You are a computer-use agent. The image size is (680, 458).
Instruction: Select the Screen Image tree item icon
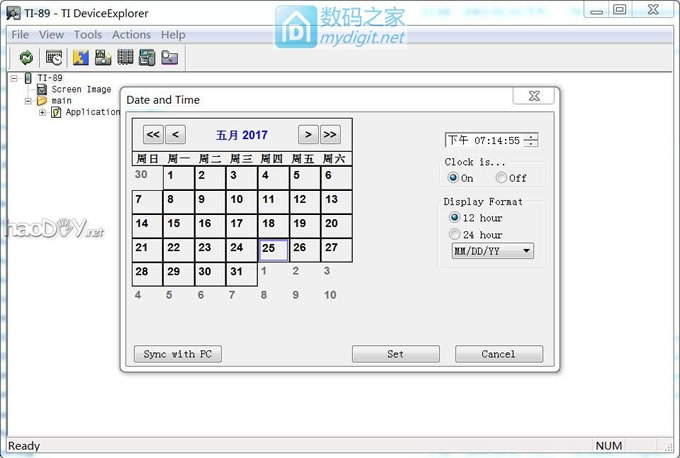[43, 90]
